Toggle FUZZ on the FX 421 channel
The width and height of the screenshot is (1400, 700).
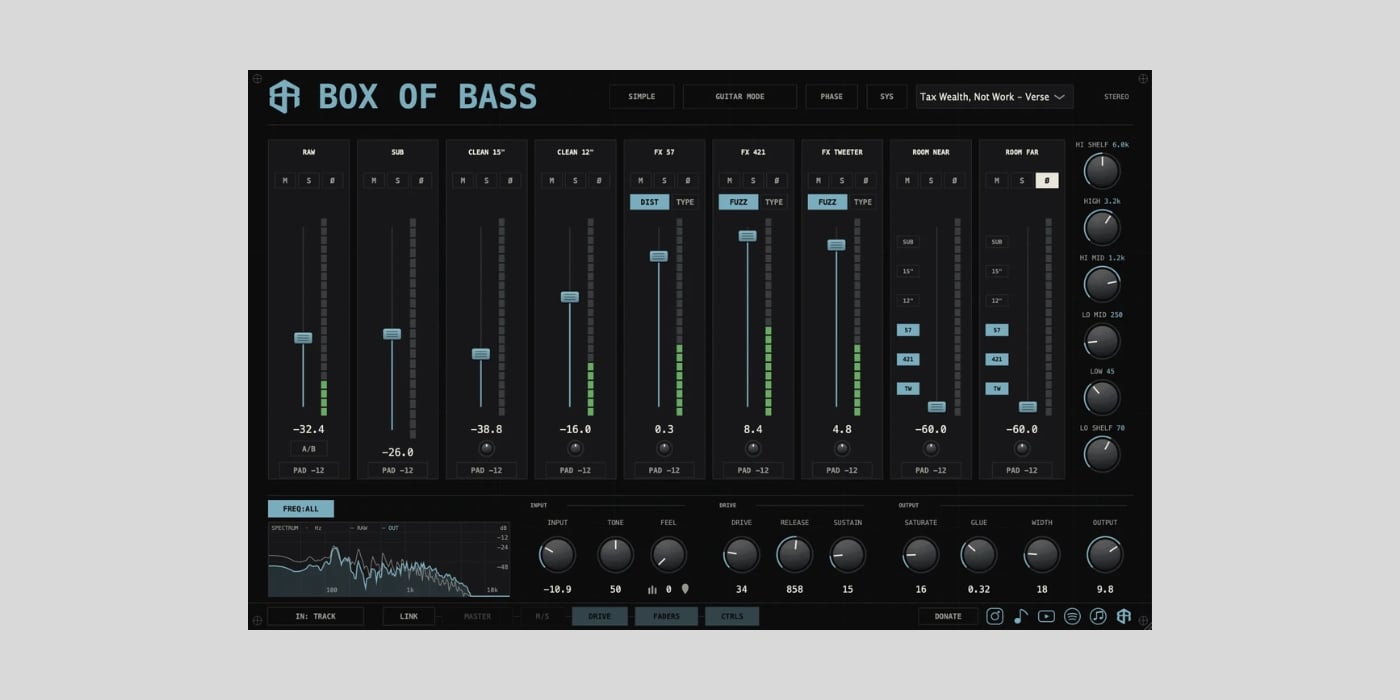(x=738, y=202)
